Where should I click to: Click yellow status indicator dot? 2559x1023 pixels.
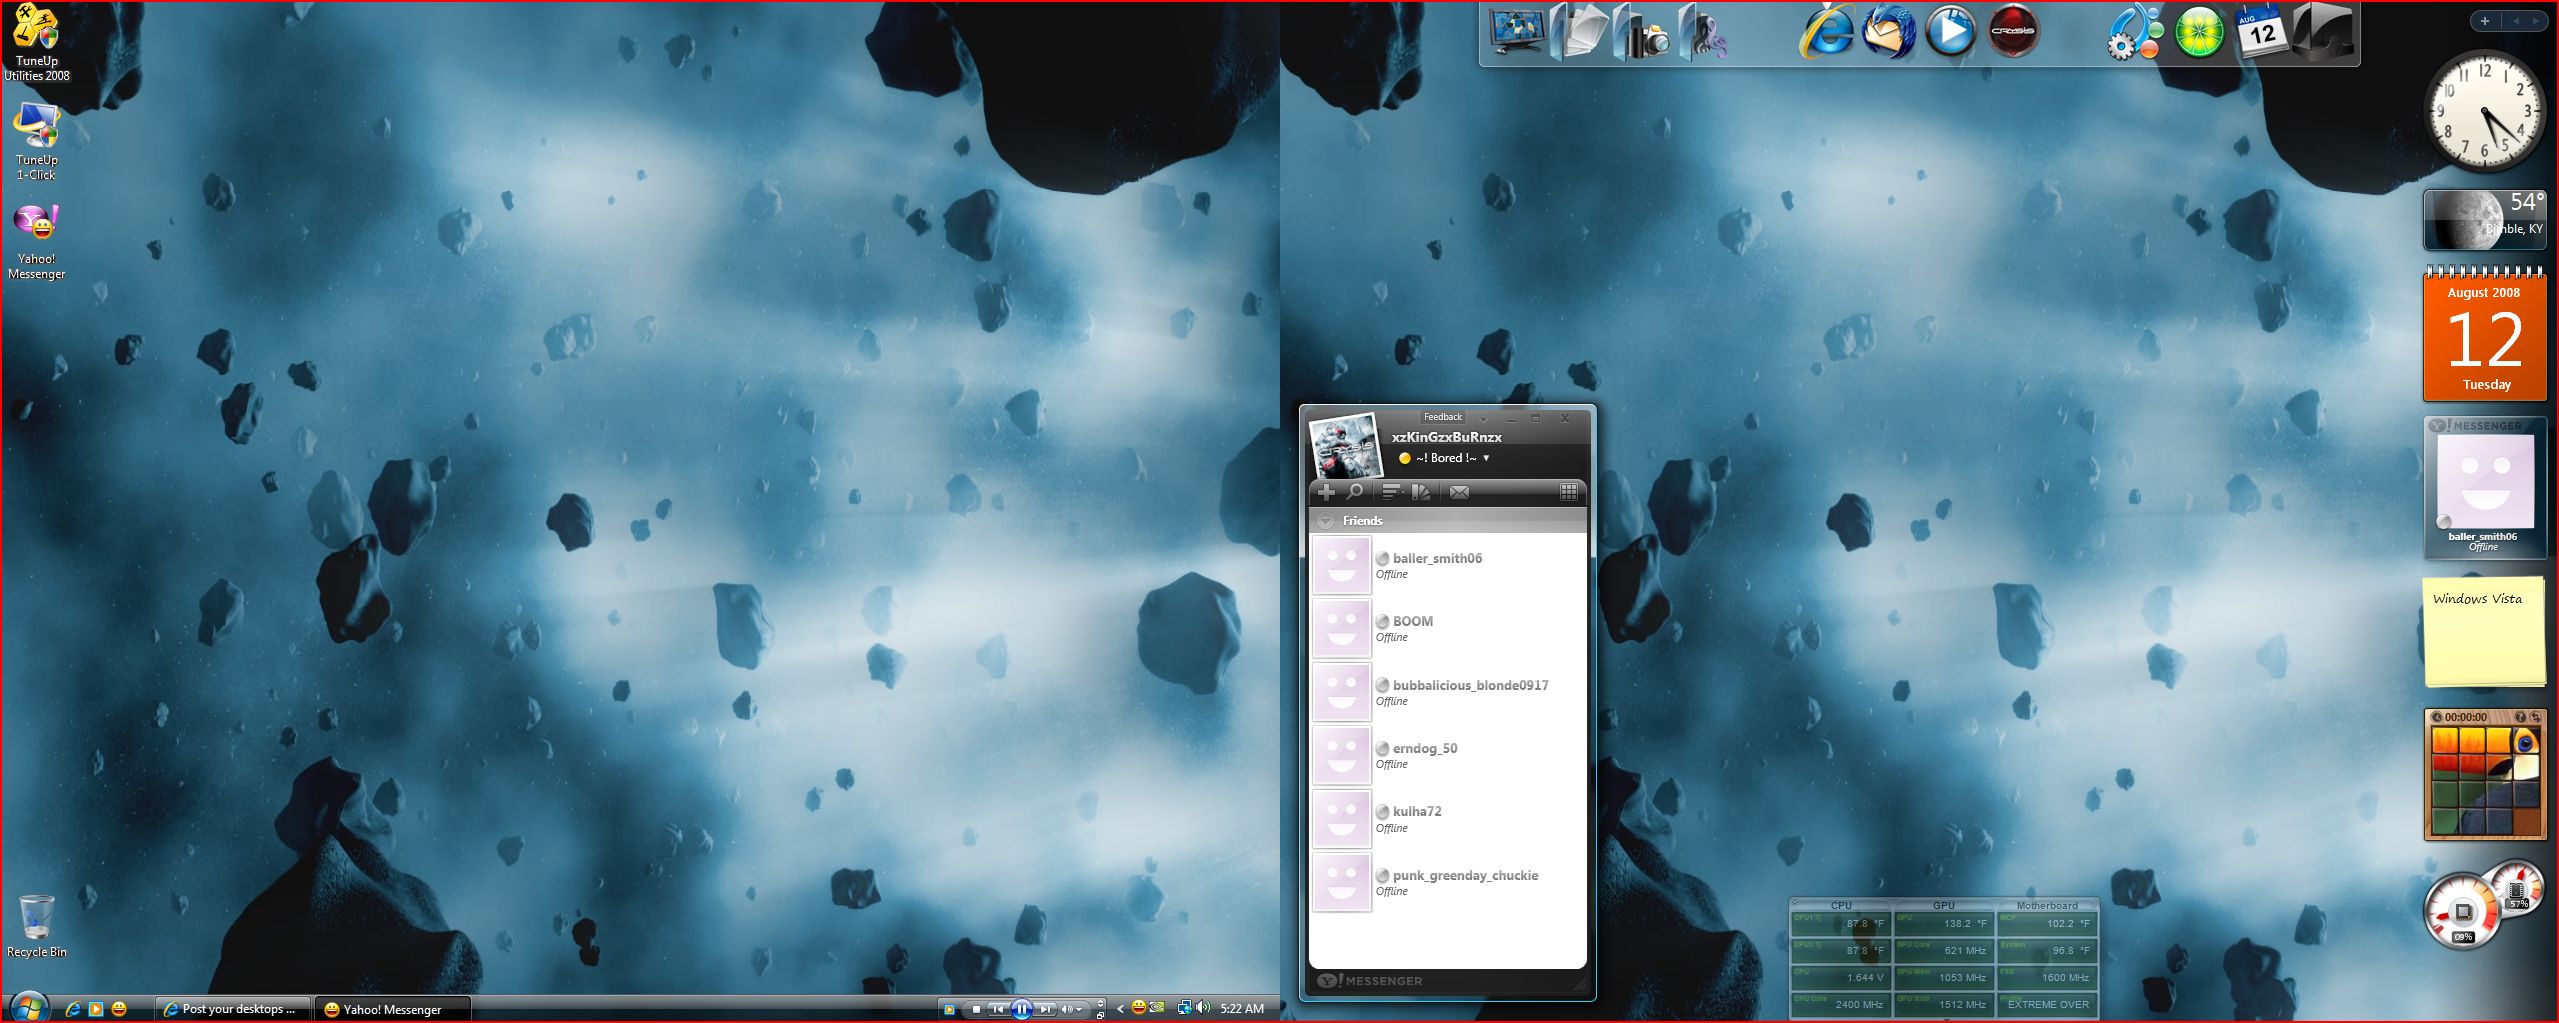[1404, 459]
